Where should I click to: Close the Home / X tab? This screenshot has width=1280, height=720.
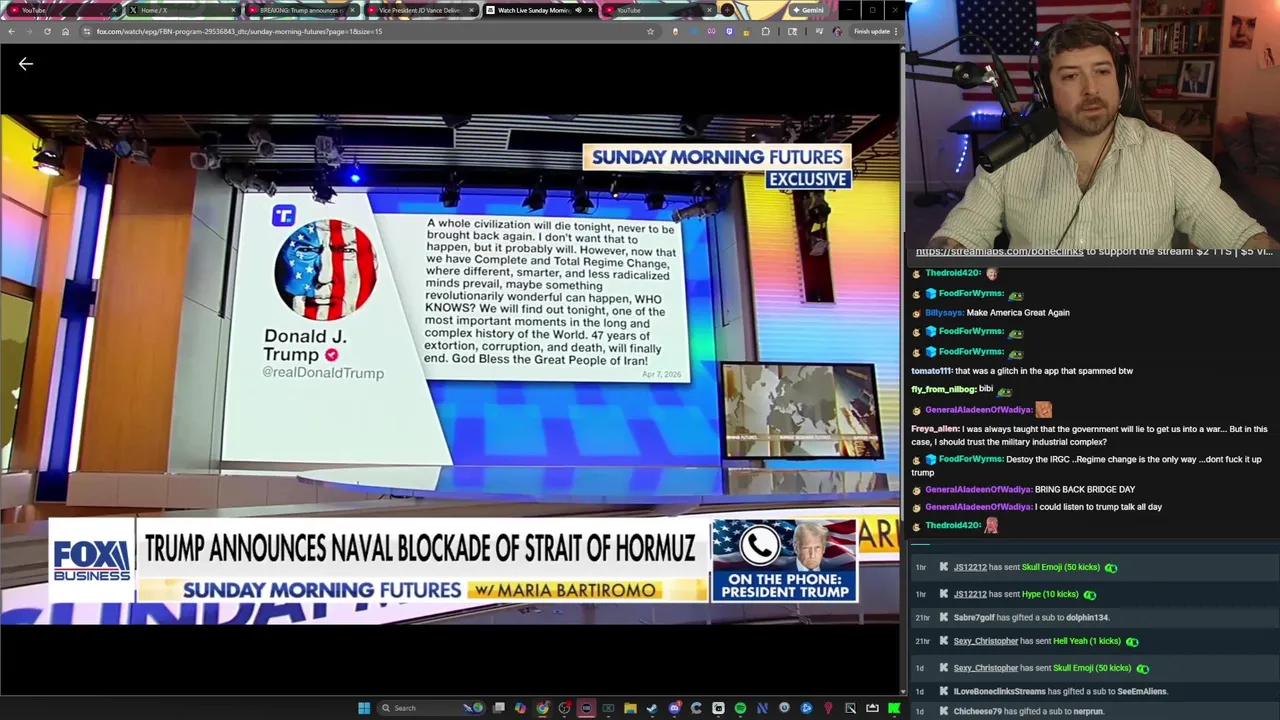233,10
